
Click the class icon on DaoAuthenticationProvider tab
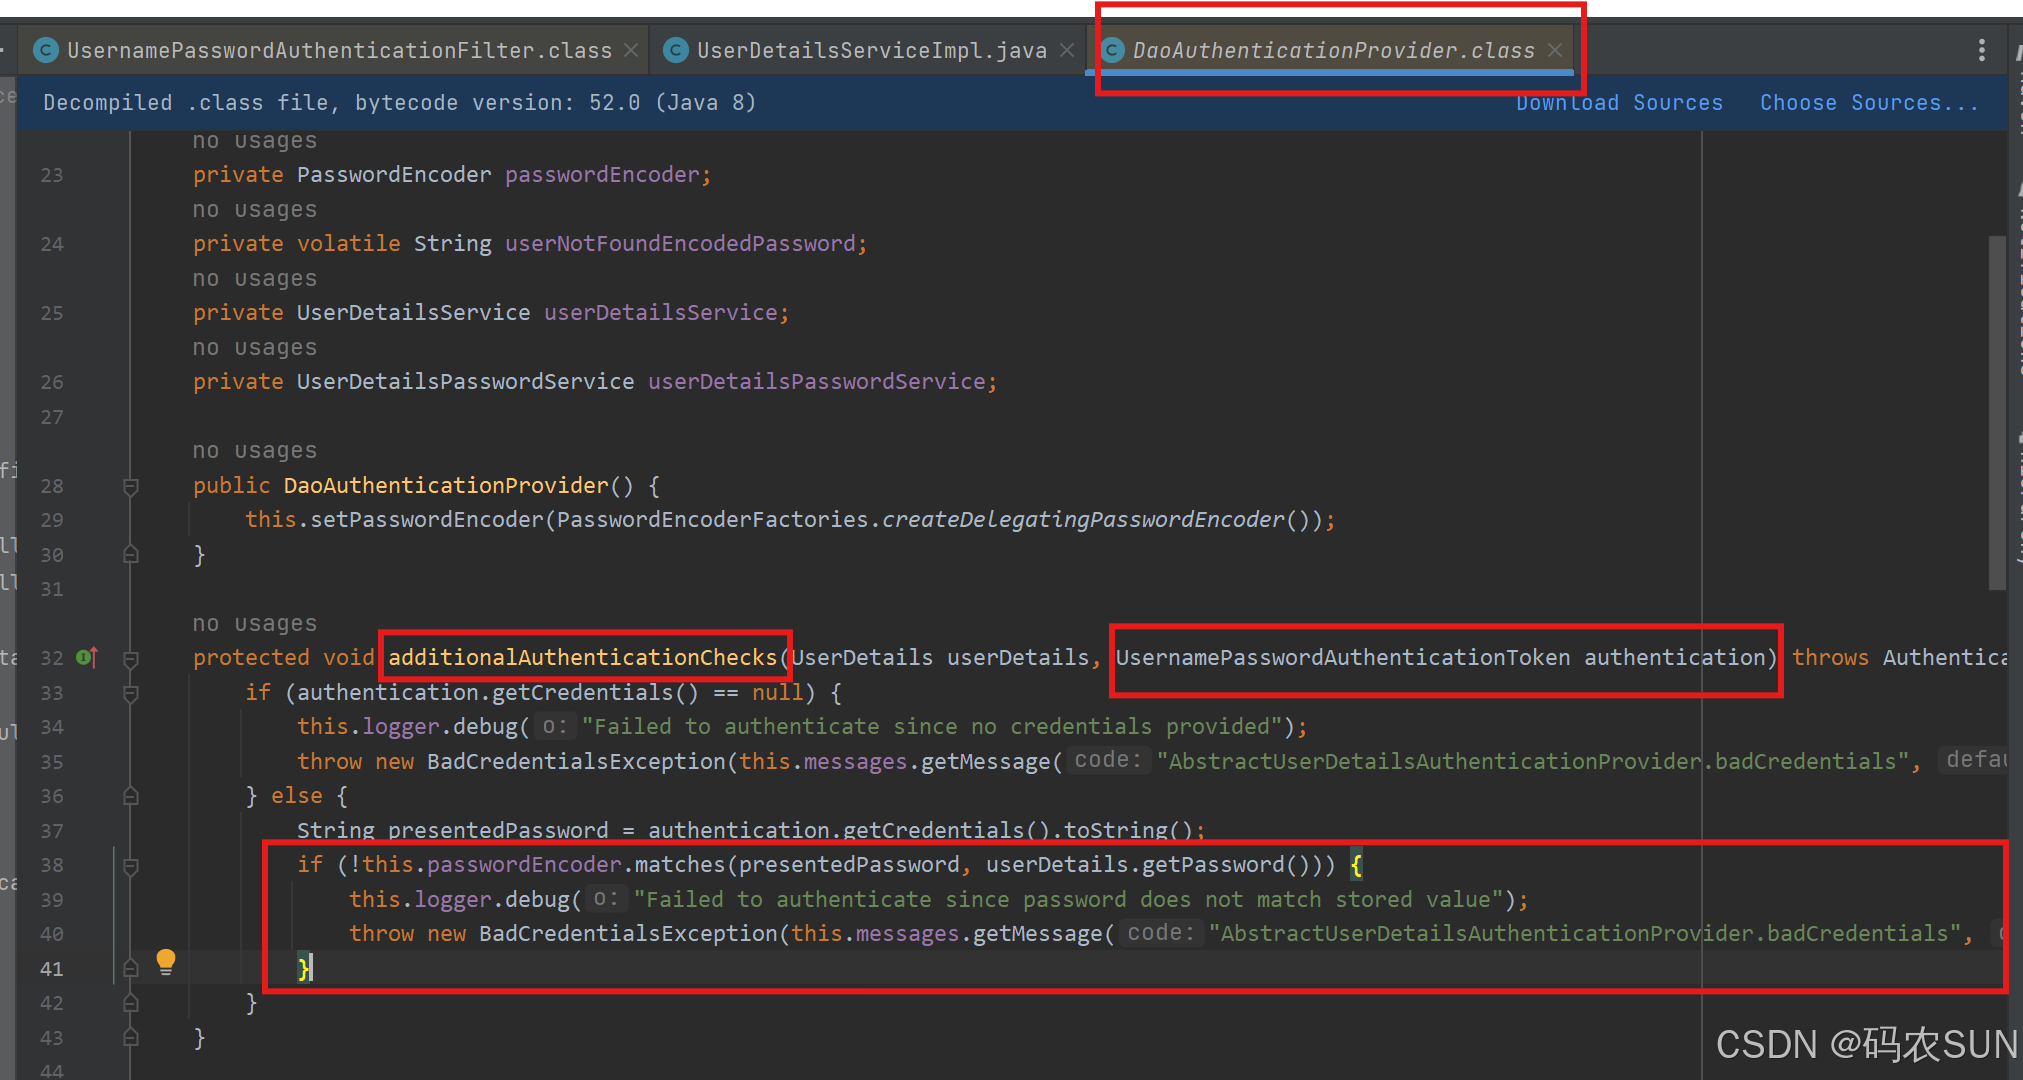1112,50
